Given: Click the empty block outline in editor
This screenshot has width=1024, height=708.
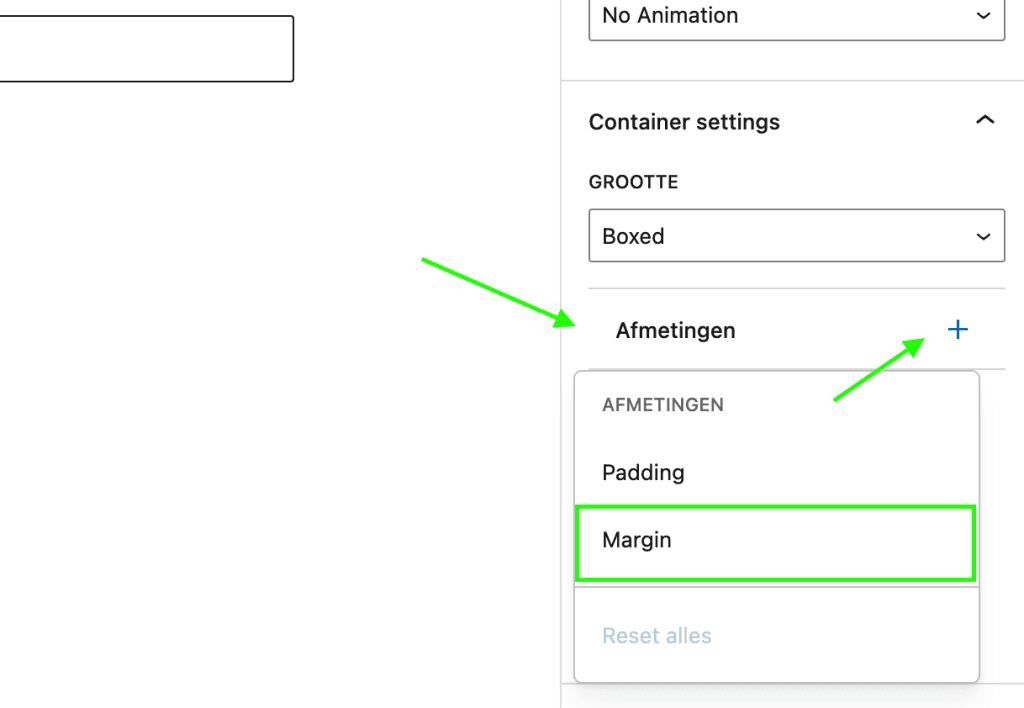Looking at the screenshot, I should tap(146, 49).
